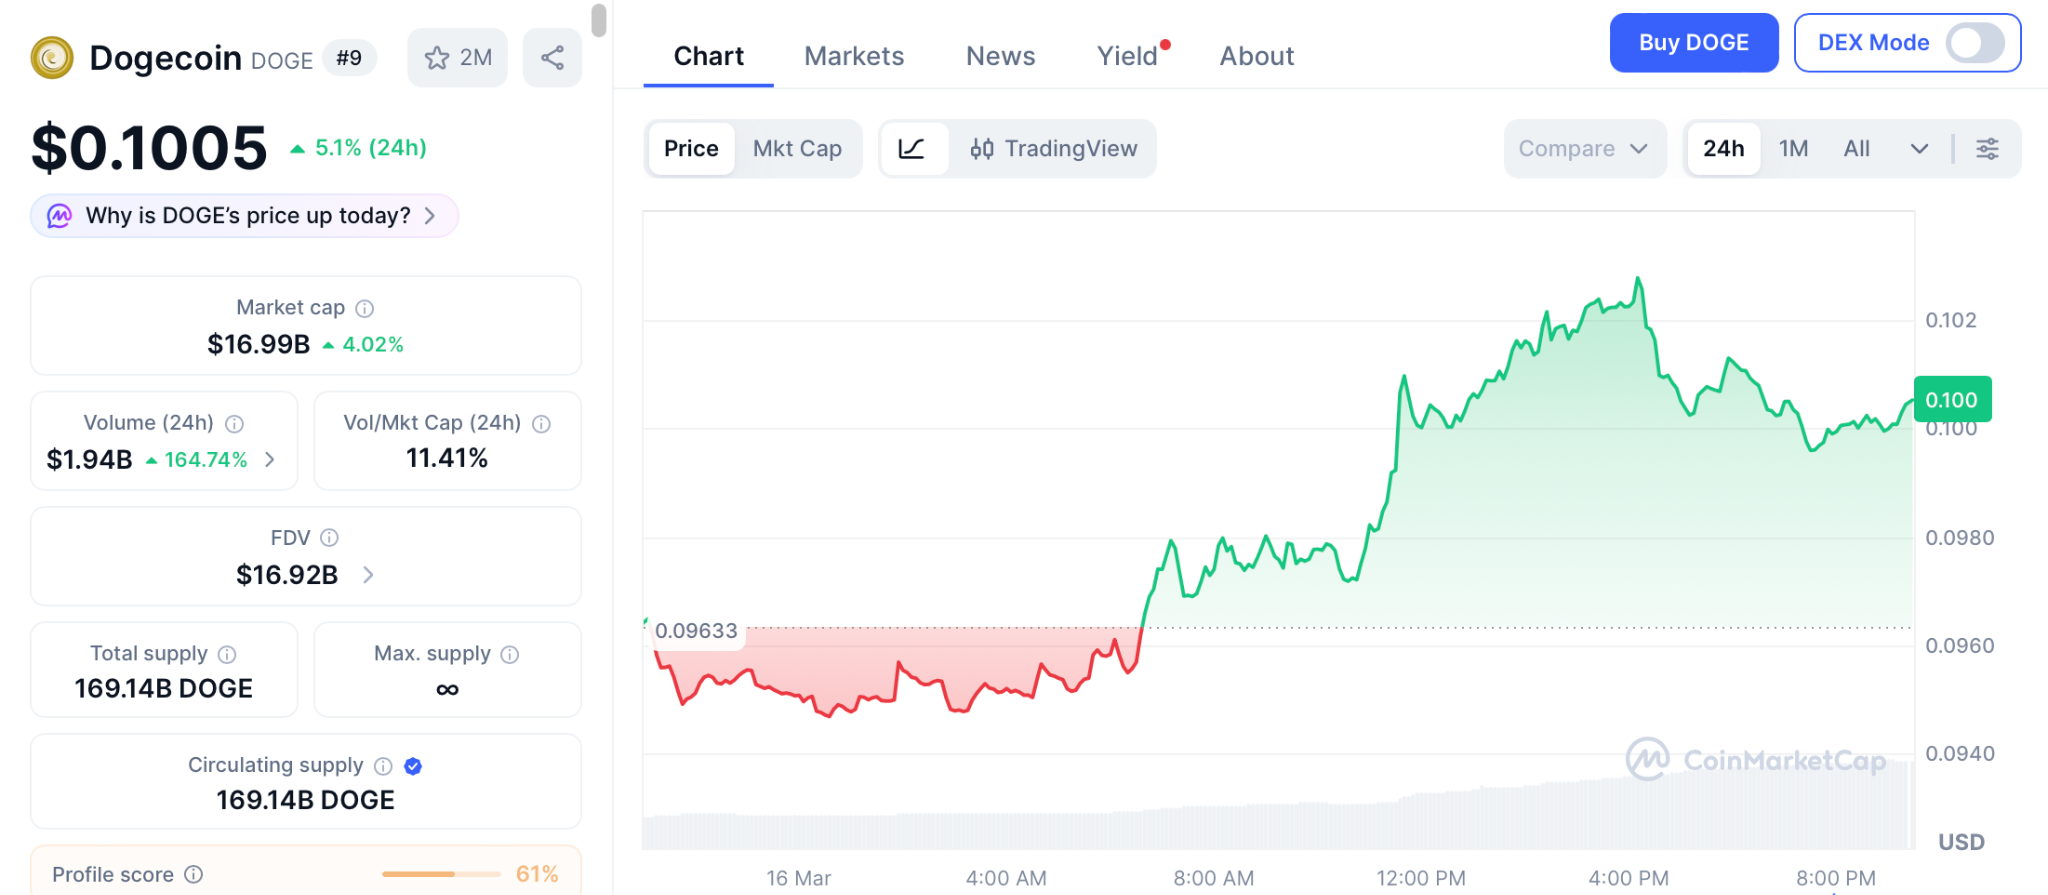Click the Dogecoin coin logo
This screenshot has height=895, width=2048.
pos(52,58)
